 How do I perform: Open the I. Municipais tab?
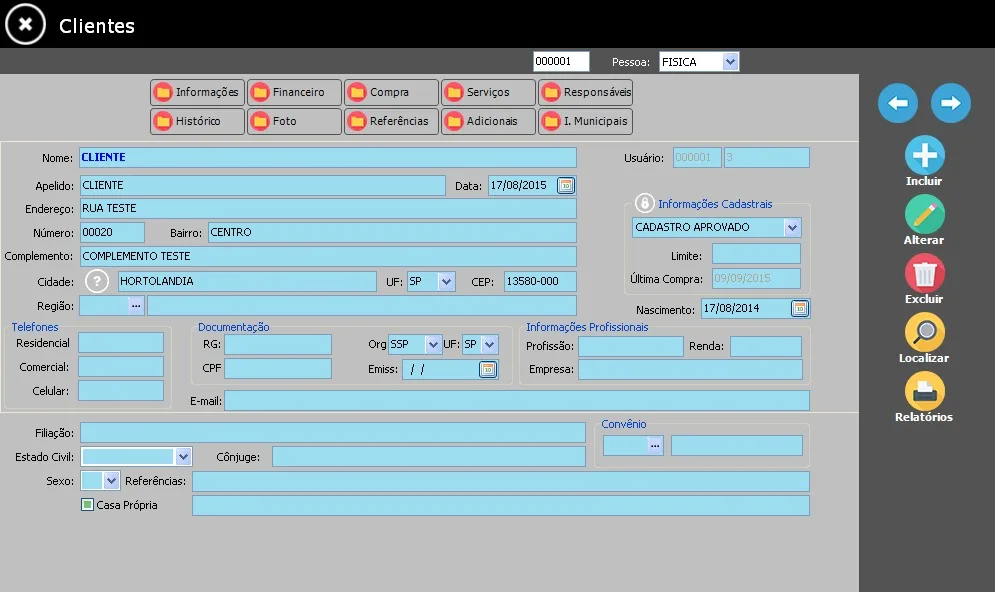(586, 121)
